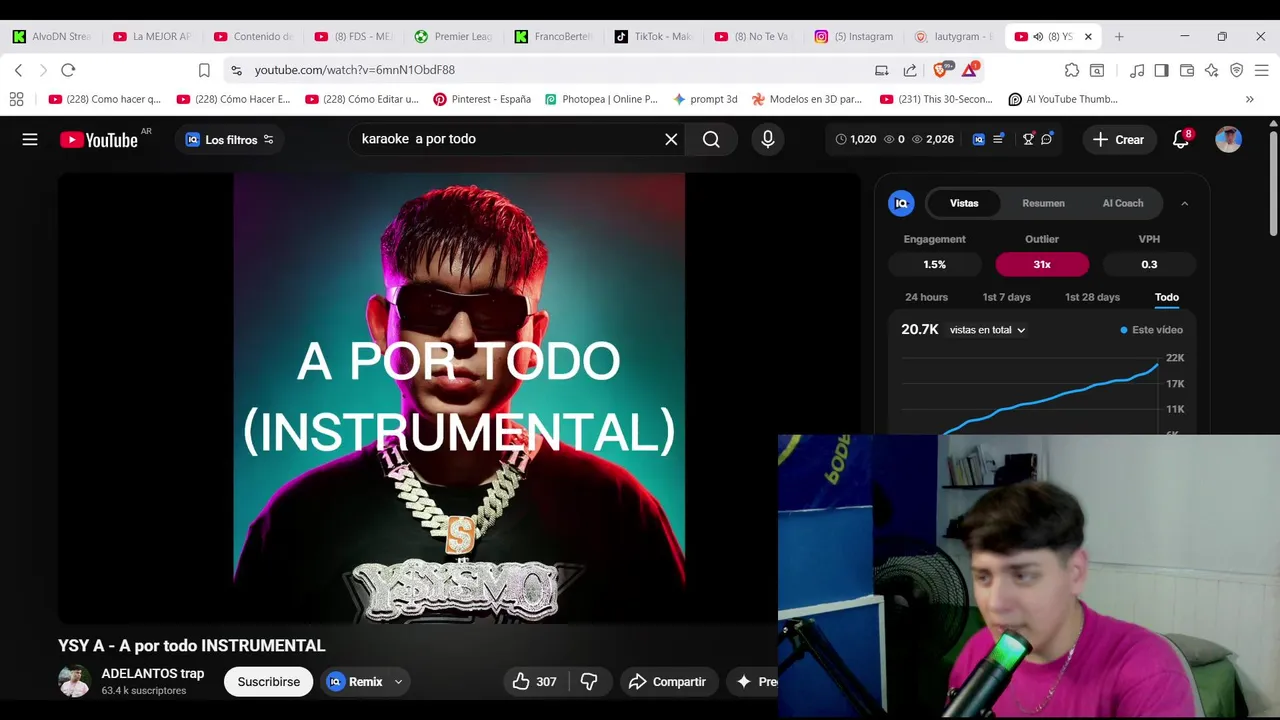
Task: Open the browser apps grid icon
Action: [x=16, y=99]
